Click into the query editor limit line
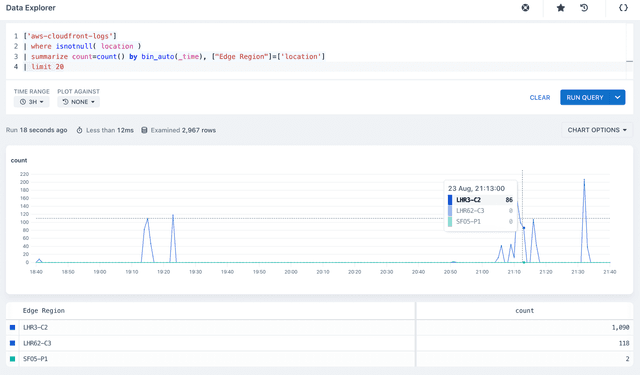640x375 pixels. tap(325, 67)
